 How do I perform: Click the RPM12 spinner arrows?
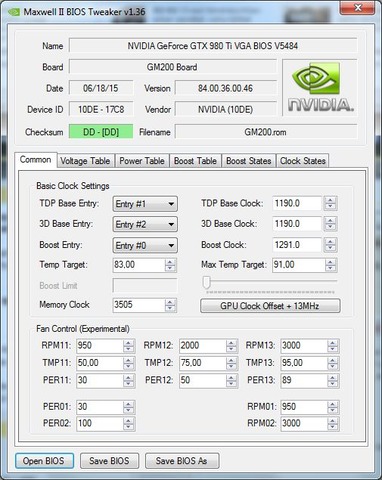coord(232,346)
